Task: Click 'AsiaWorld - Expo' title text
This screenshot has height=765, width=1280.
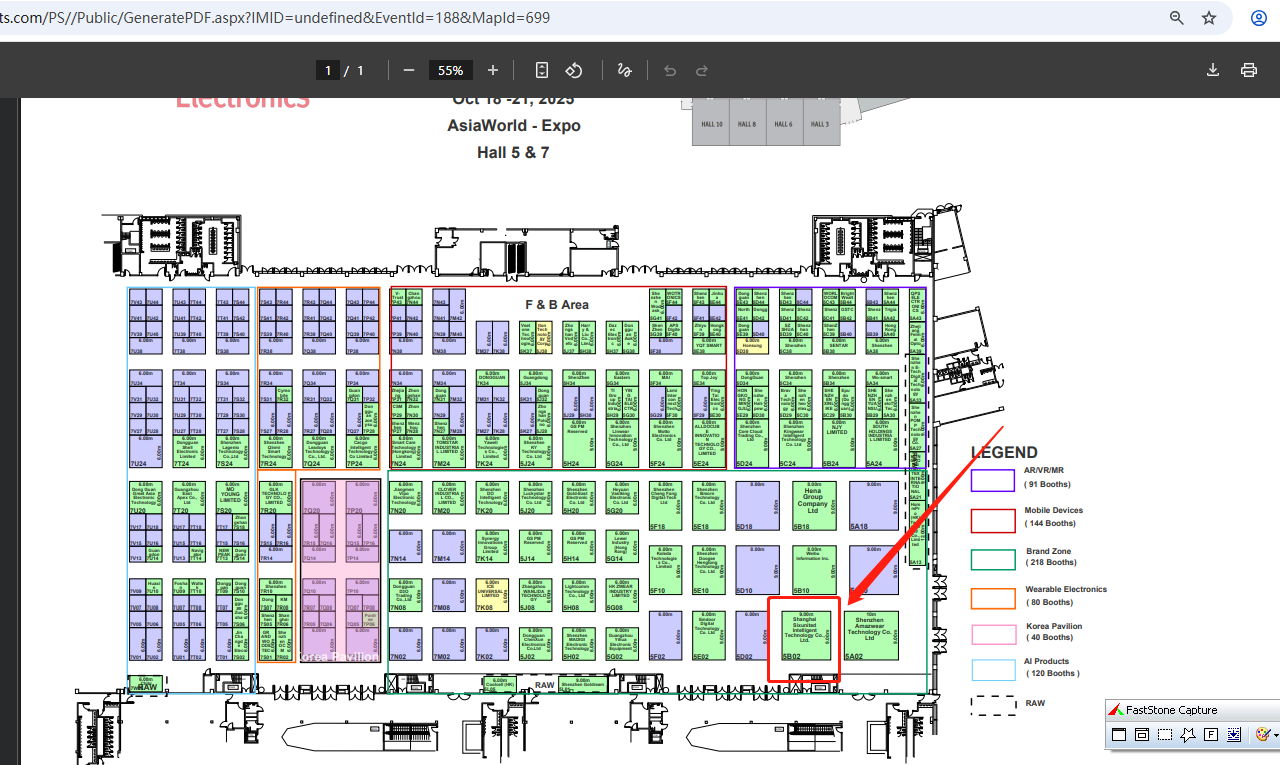Action: [514, 126]
